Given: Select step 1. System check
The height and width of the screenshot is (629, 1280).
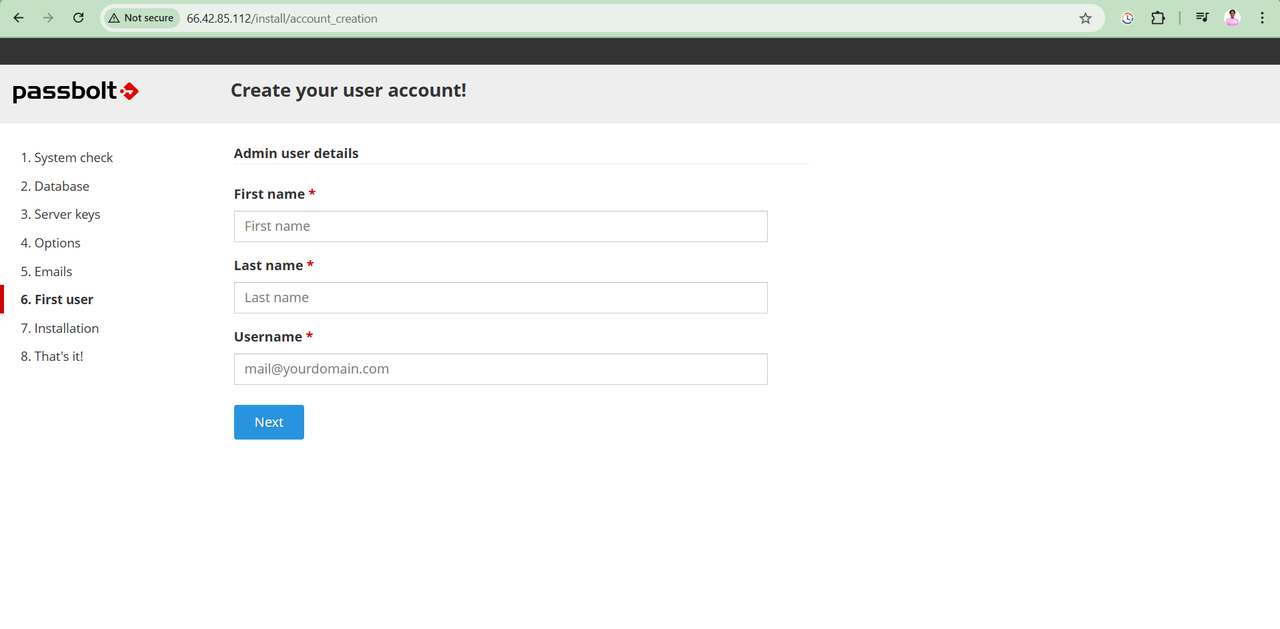Looking at the screenshot, I should (x=67, y=158).
